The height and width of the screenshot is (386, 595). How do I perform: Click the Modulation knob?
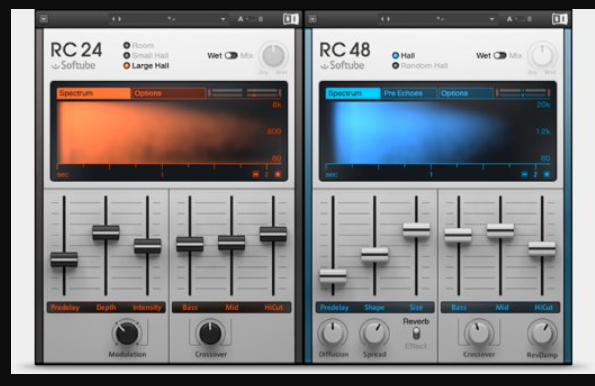(126, 333)
